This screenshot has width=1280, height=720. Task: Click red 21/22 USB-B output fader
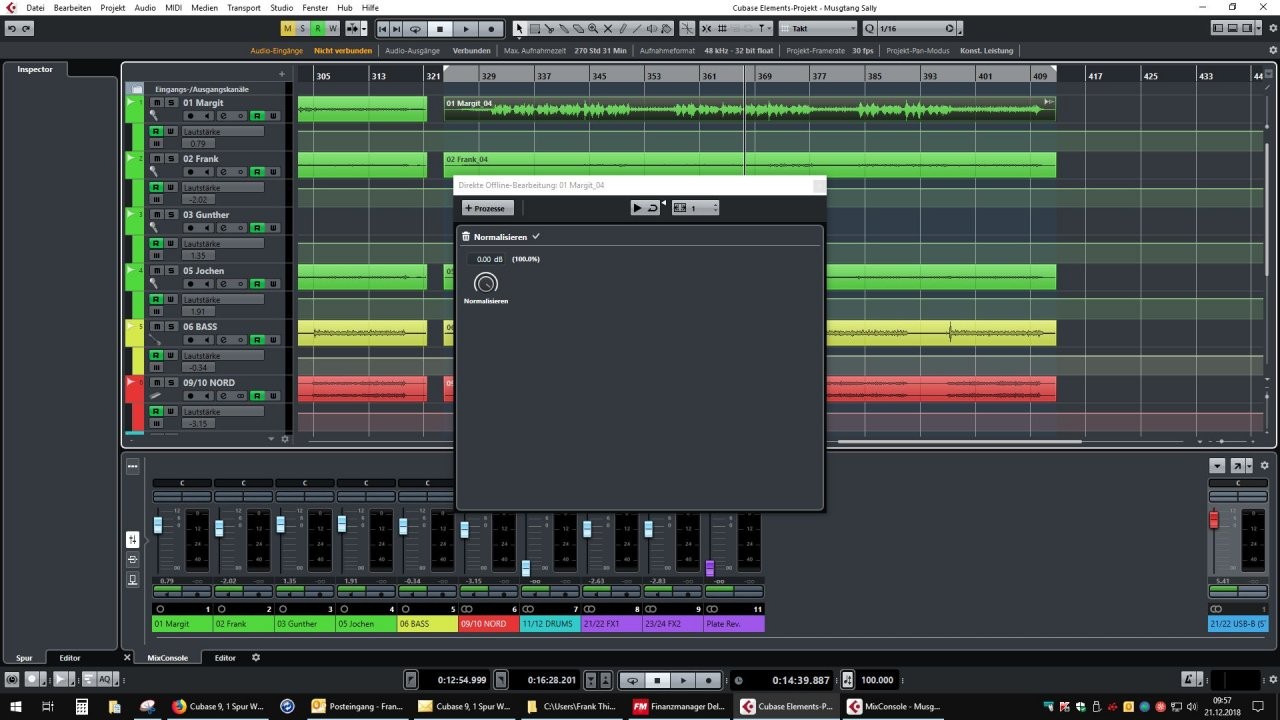[x=1215, y=520]
